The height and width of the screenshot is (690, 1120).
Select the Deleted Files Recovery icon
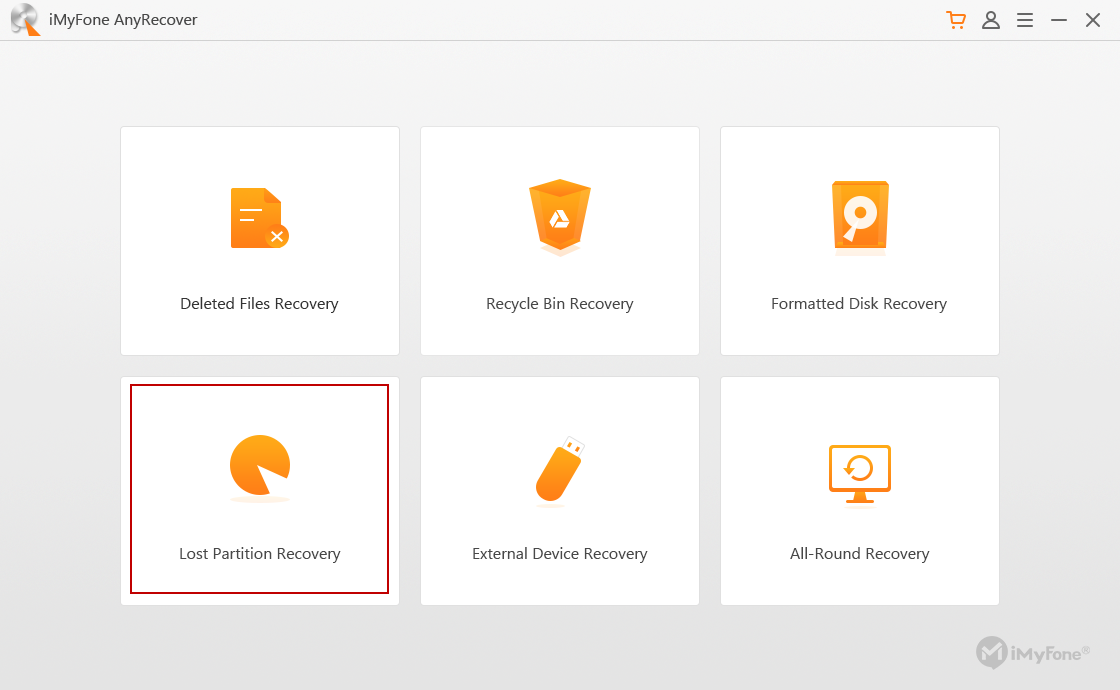(x=259, y=218)
